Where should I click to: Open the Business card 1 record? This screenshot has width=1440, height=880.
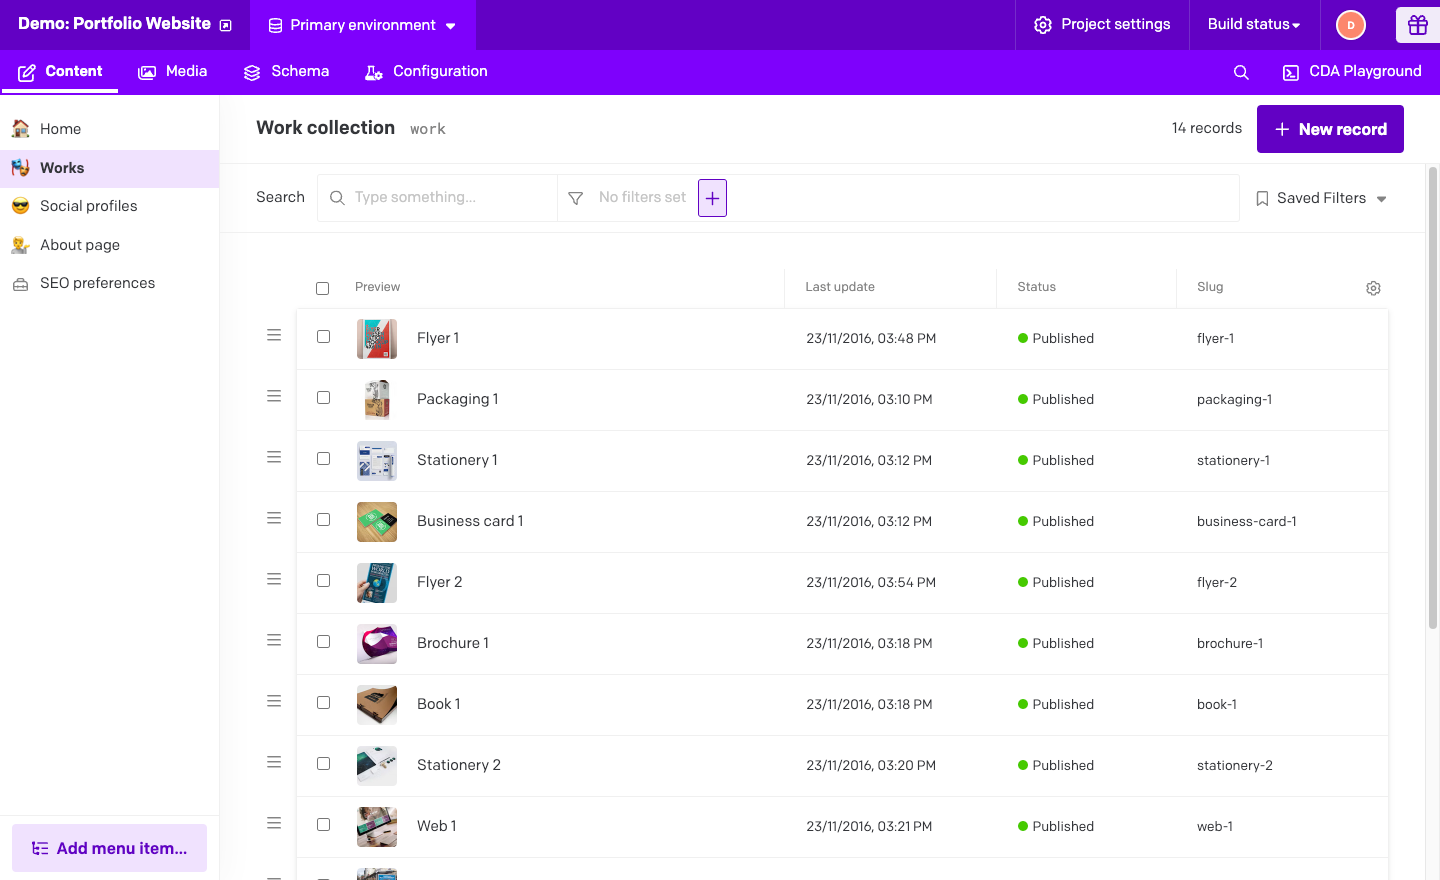(470, 521)
